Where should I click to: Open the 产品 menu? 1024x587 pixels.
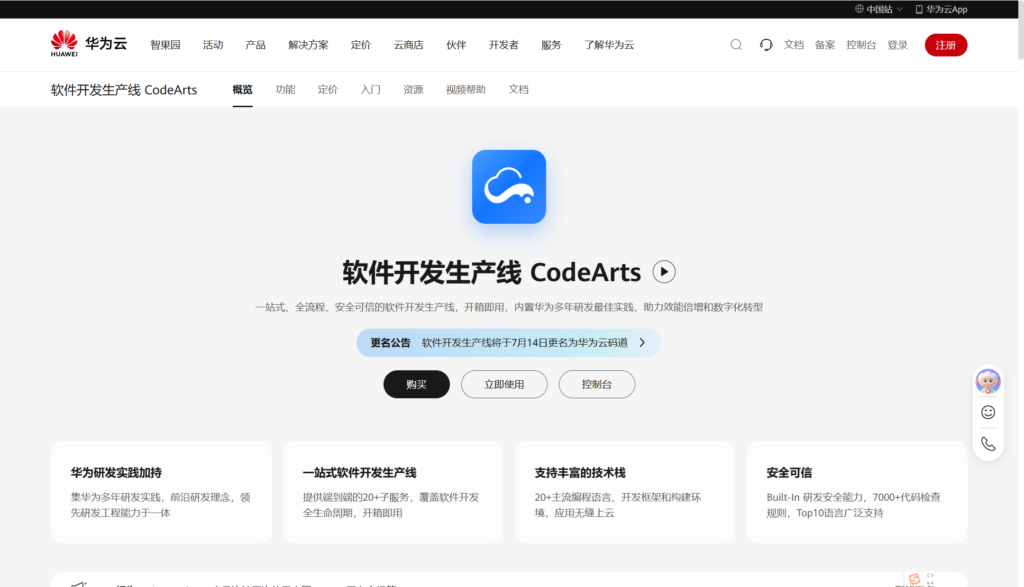(255, 44)
